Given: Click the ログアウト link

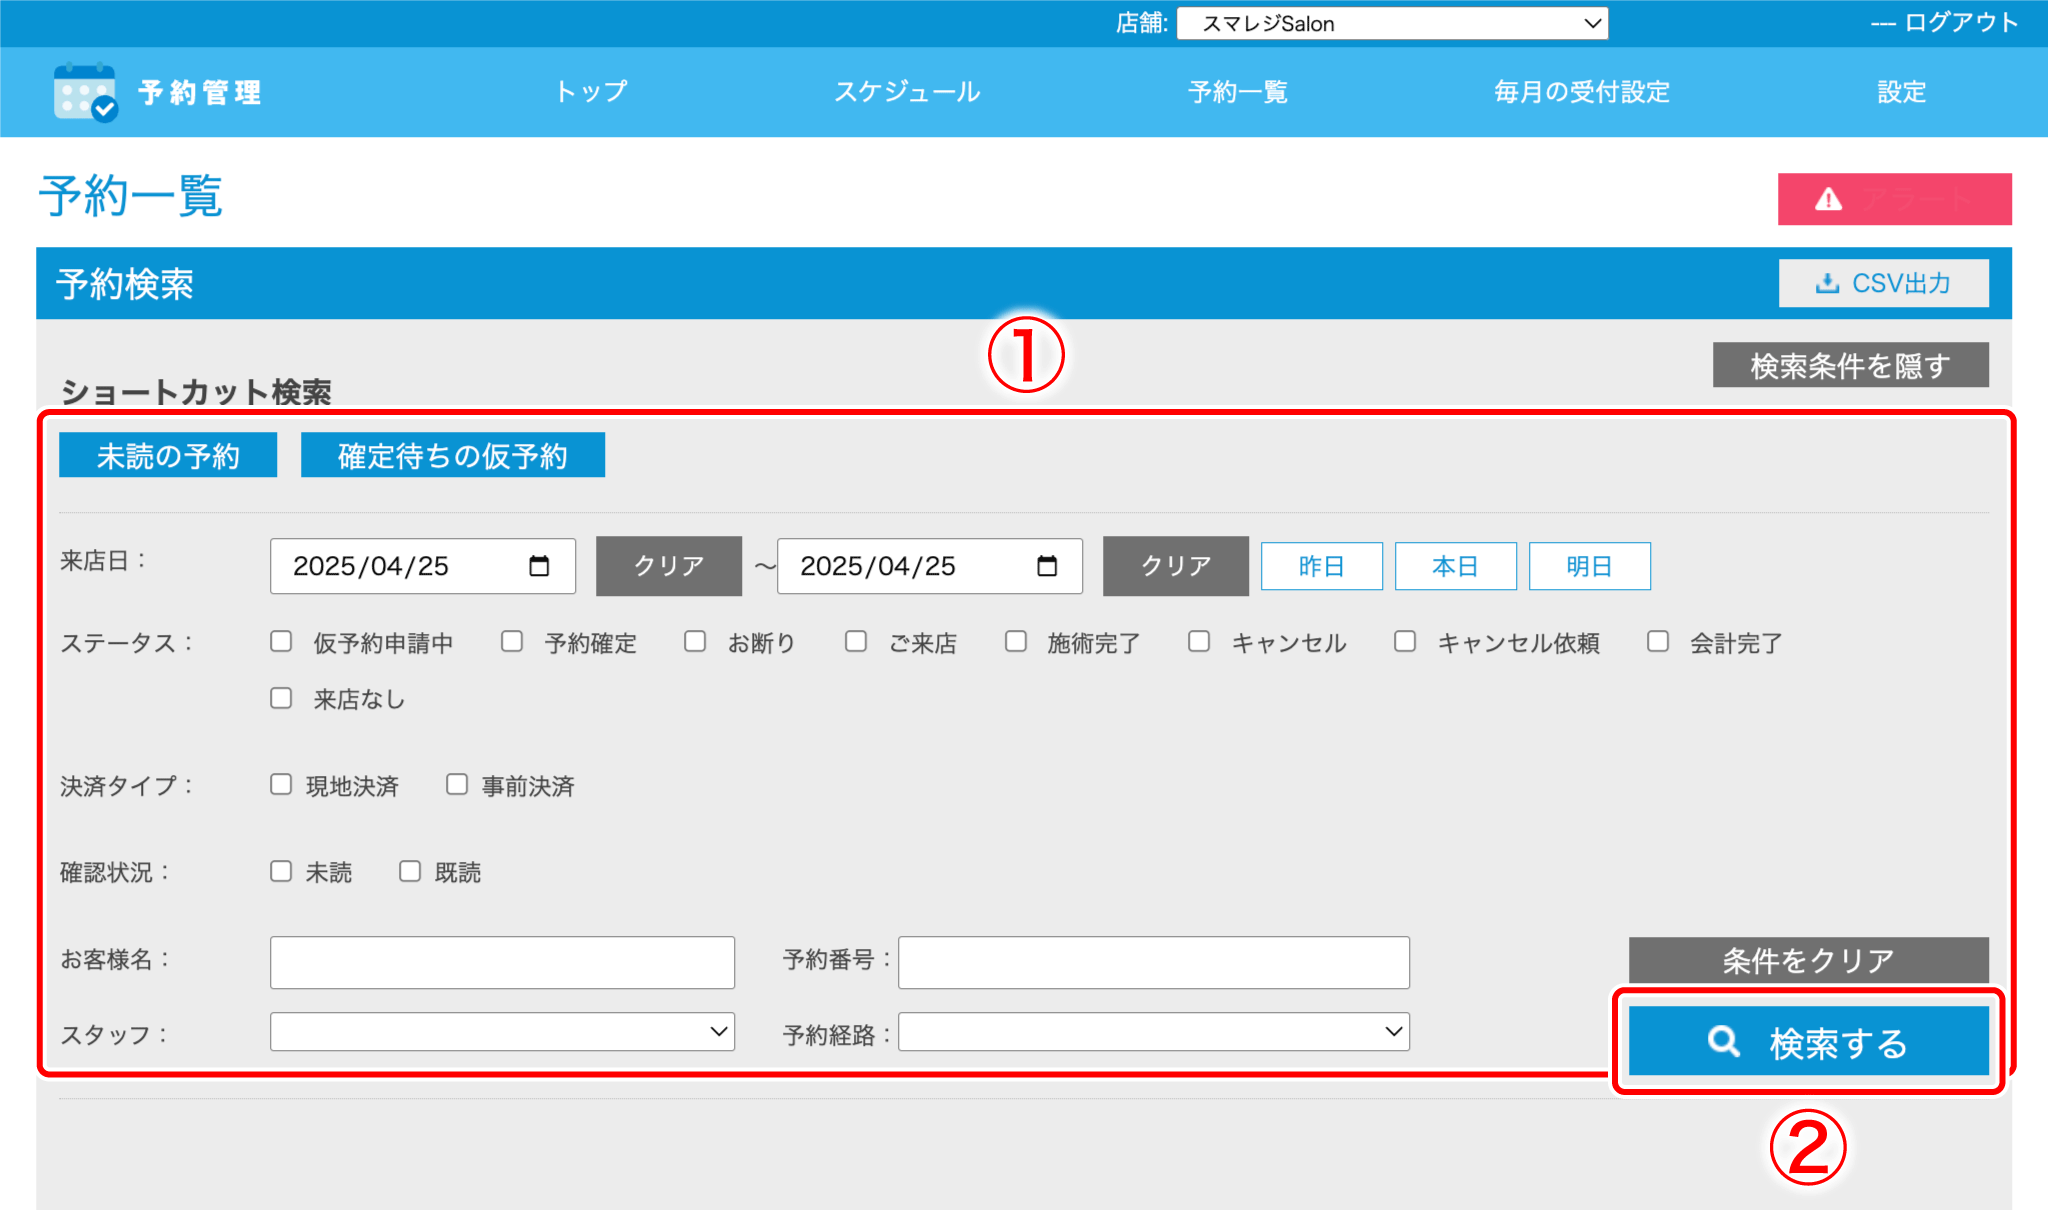Looking at the screenshot, I should point(1960,23).
